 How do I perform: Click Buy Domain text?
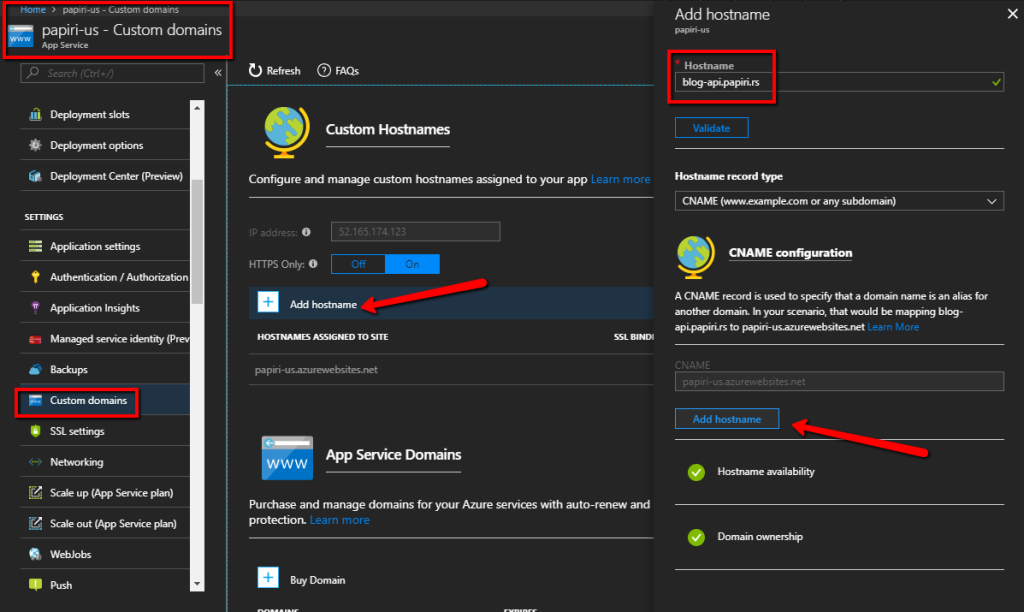317,580
